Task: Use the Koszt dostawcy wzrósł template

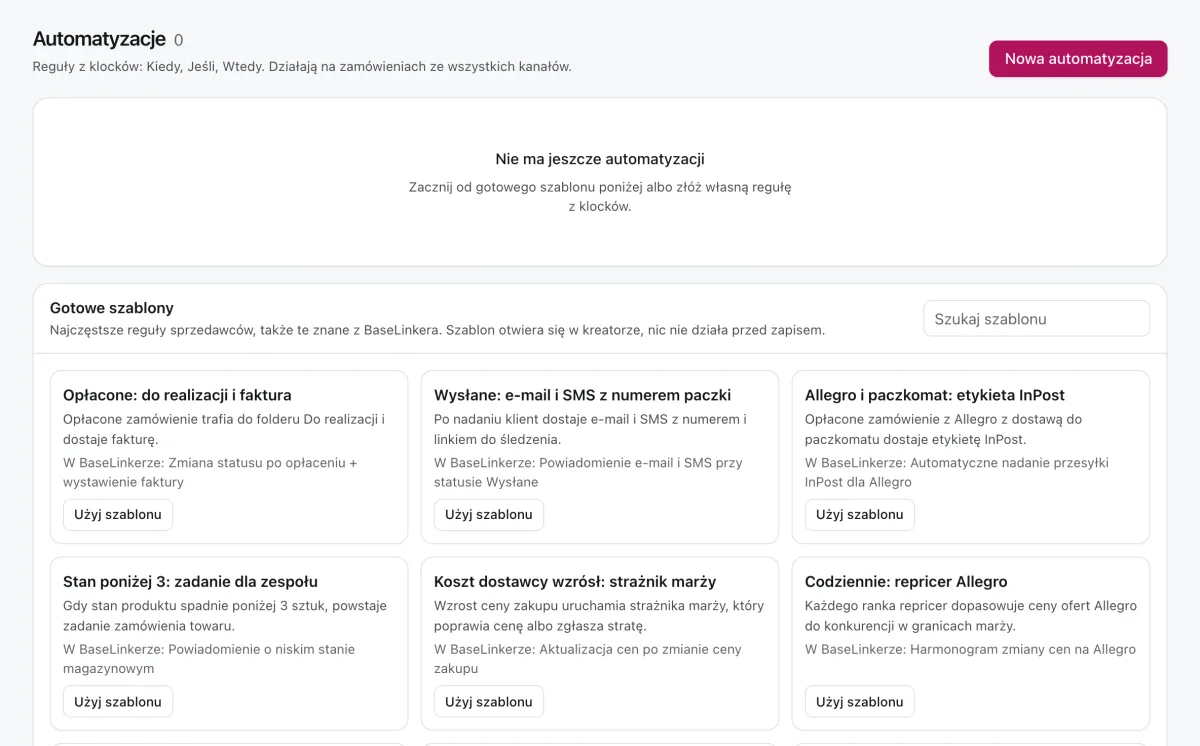Action: coord(489,702)
